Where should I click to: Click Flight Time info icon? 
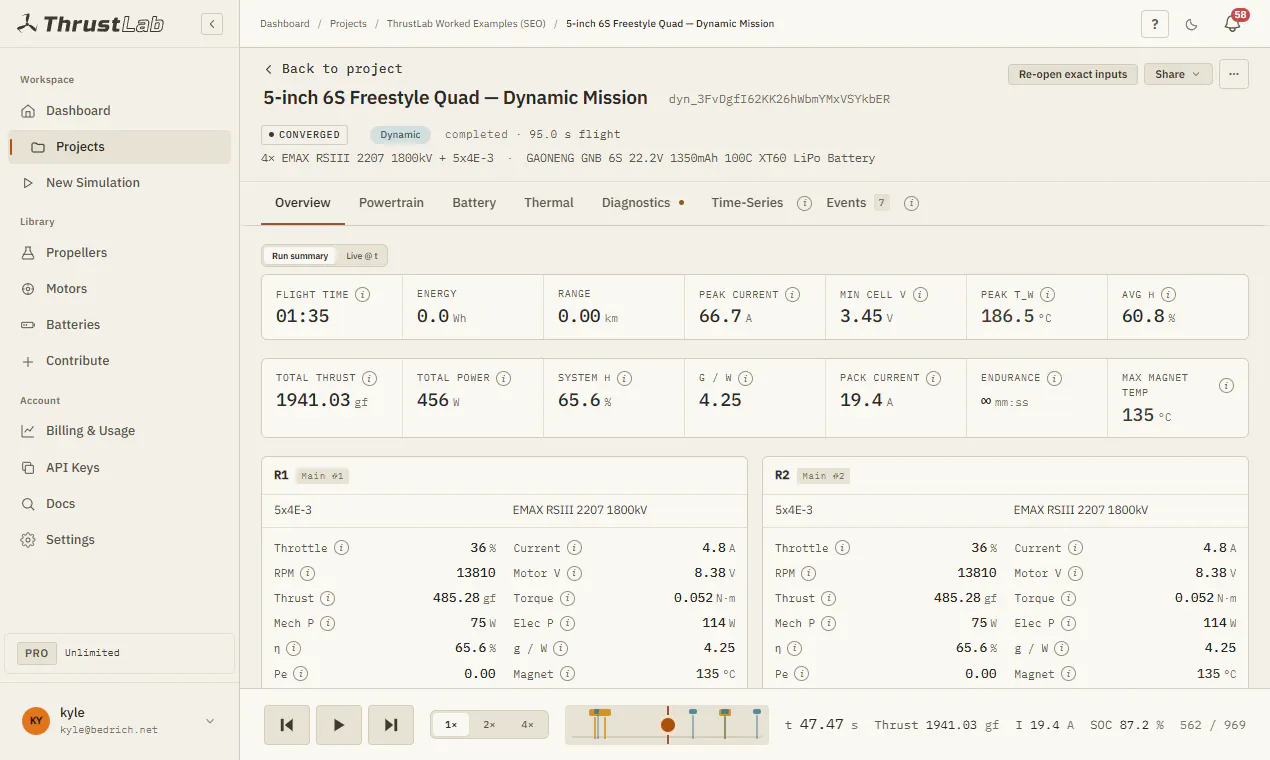click(362, 295)
